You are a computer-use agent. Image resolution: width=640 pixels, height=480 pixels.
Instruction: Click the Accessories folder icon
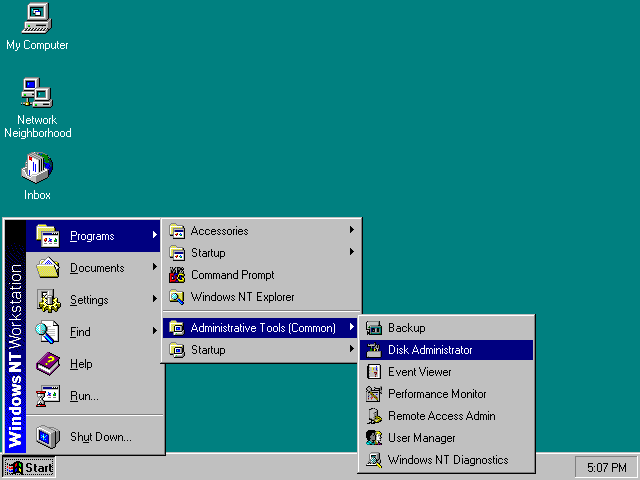click(x=177, y=231)
